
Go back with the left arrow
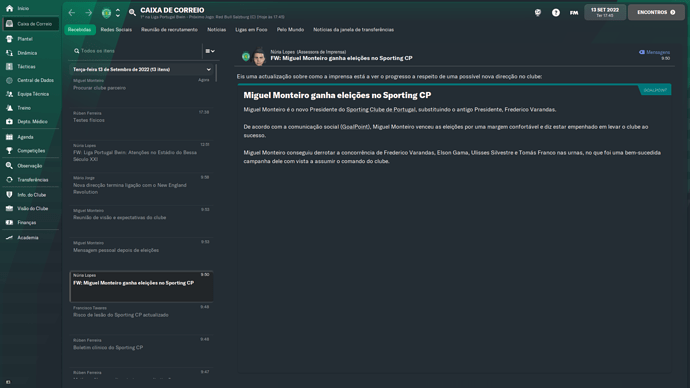point(72,13)
